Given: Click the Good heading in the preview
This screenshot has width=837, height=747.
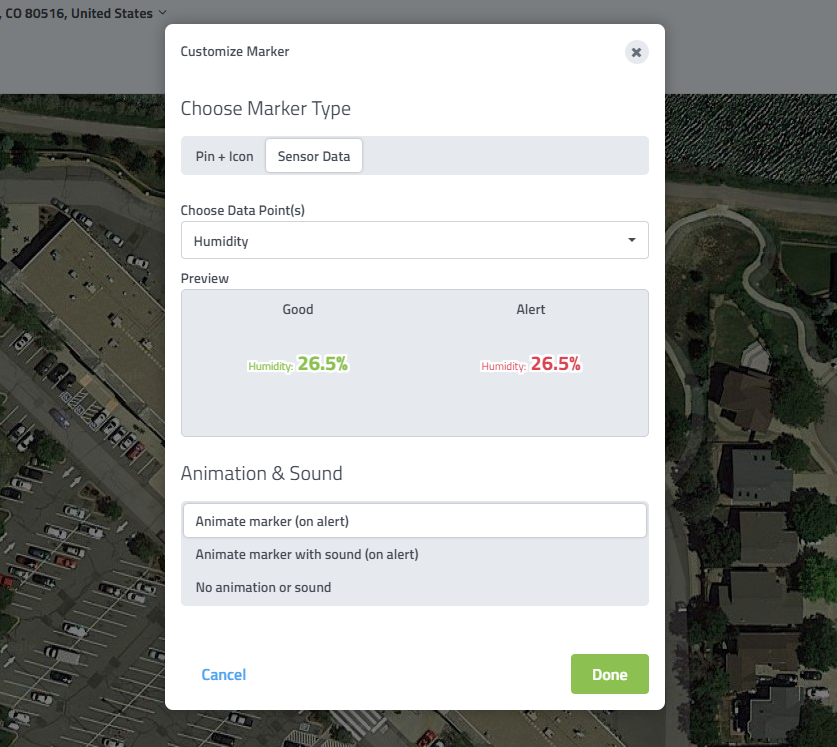Looking at the screenshot, I should [x=298, y=309].
